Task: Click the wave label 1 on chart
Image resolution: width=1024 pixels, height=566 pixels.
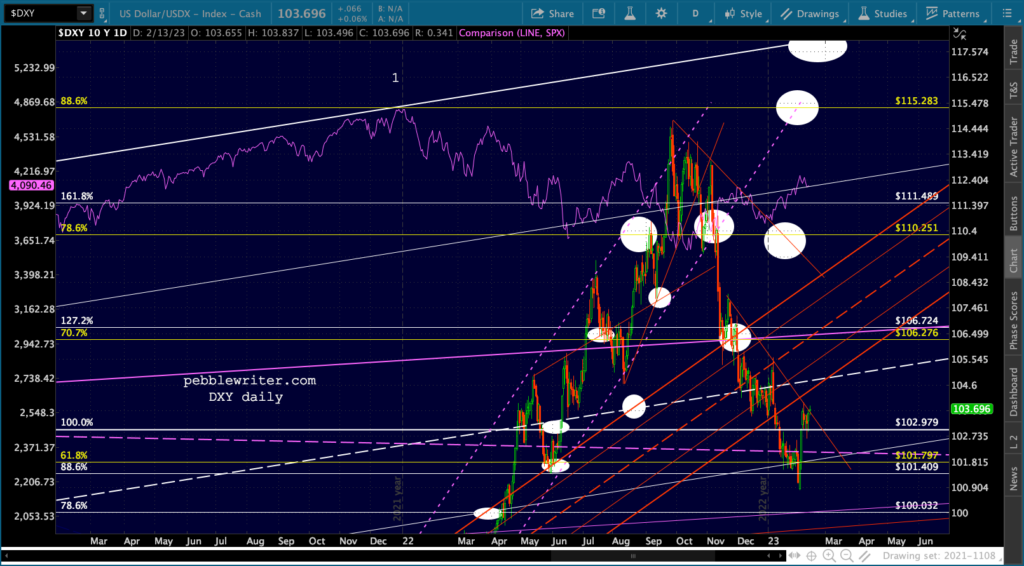Action: pos(395,78)
